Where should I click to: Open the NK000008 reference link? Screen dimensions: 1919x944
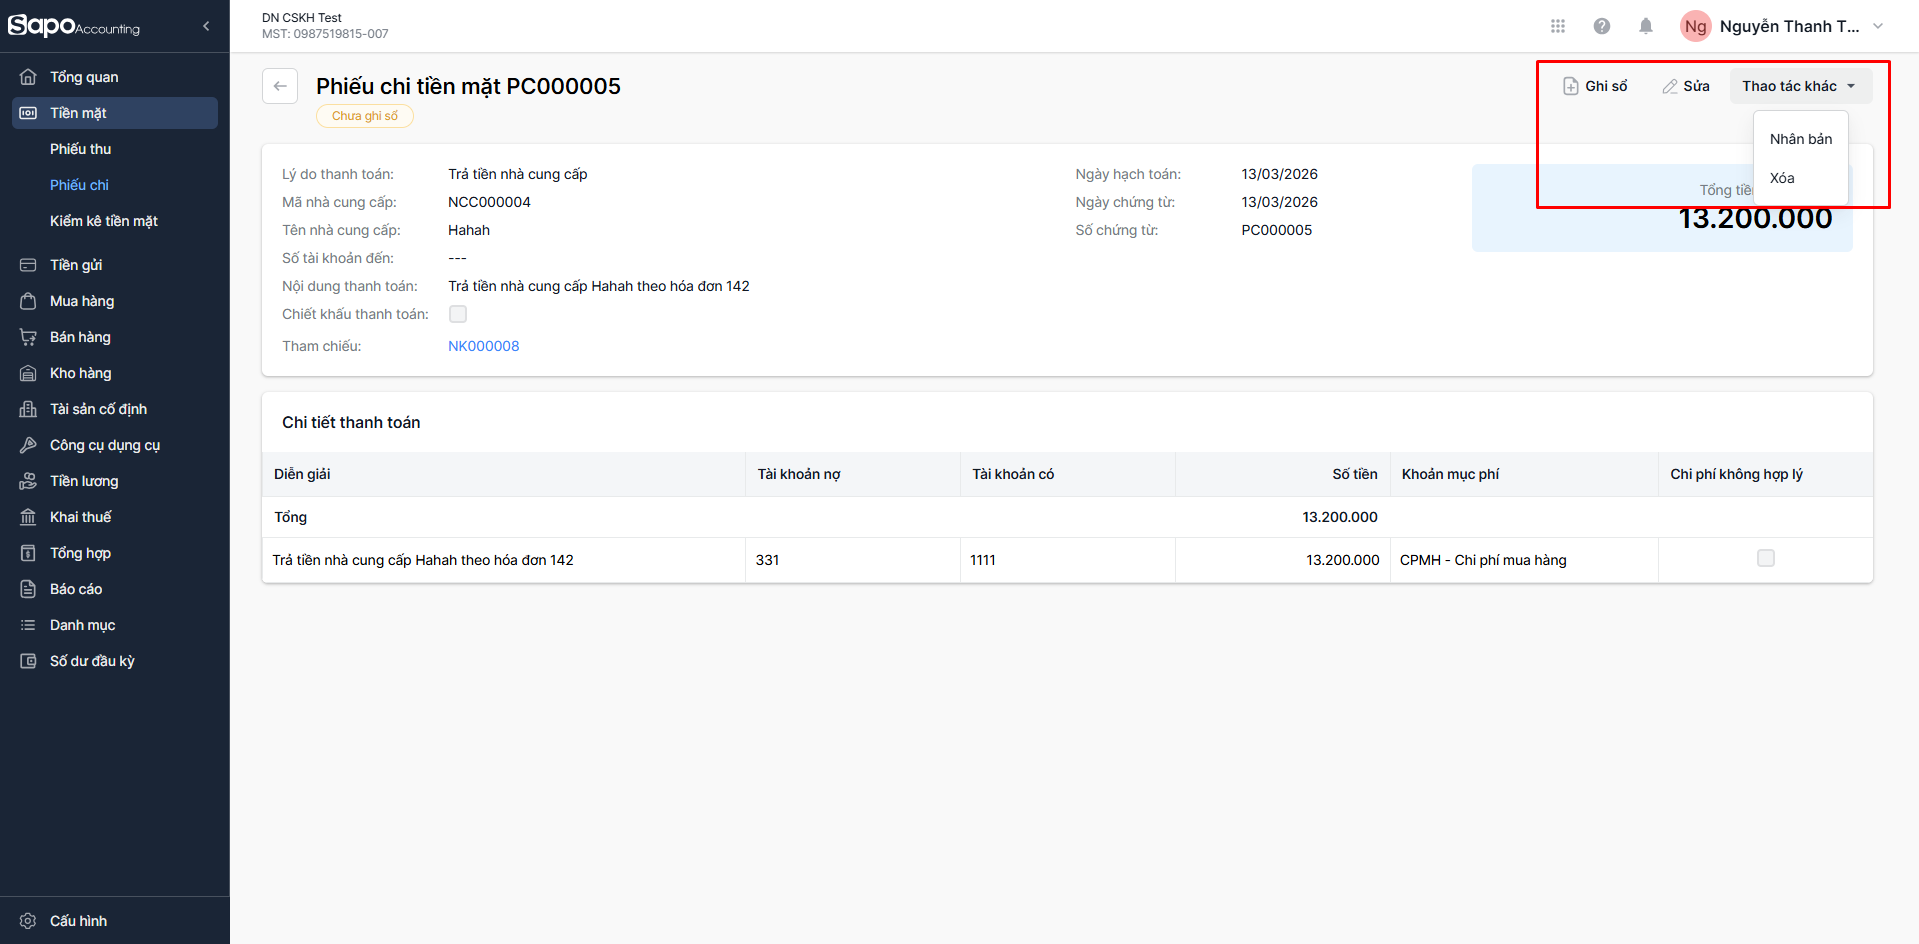484,346
